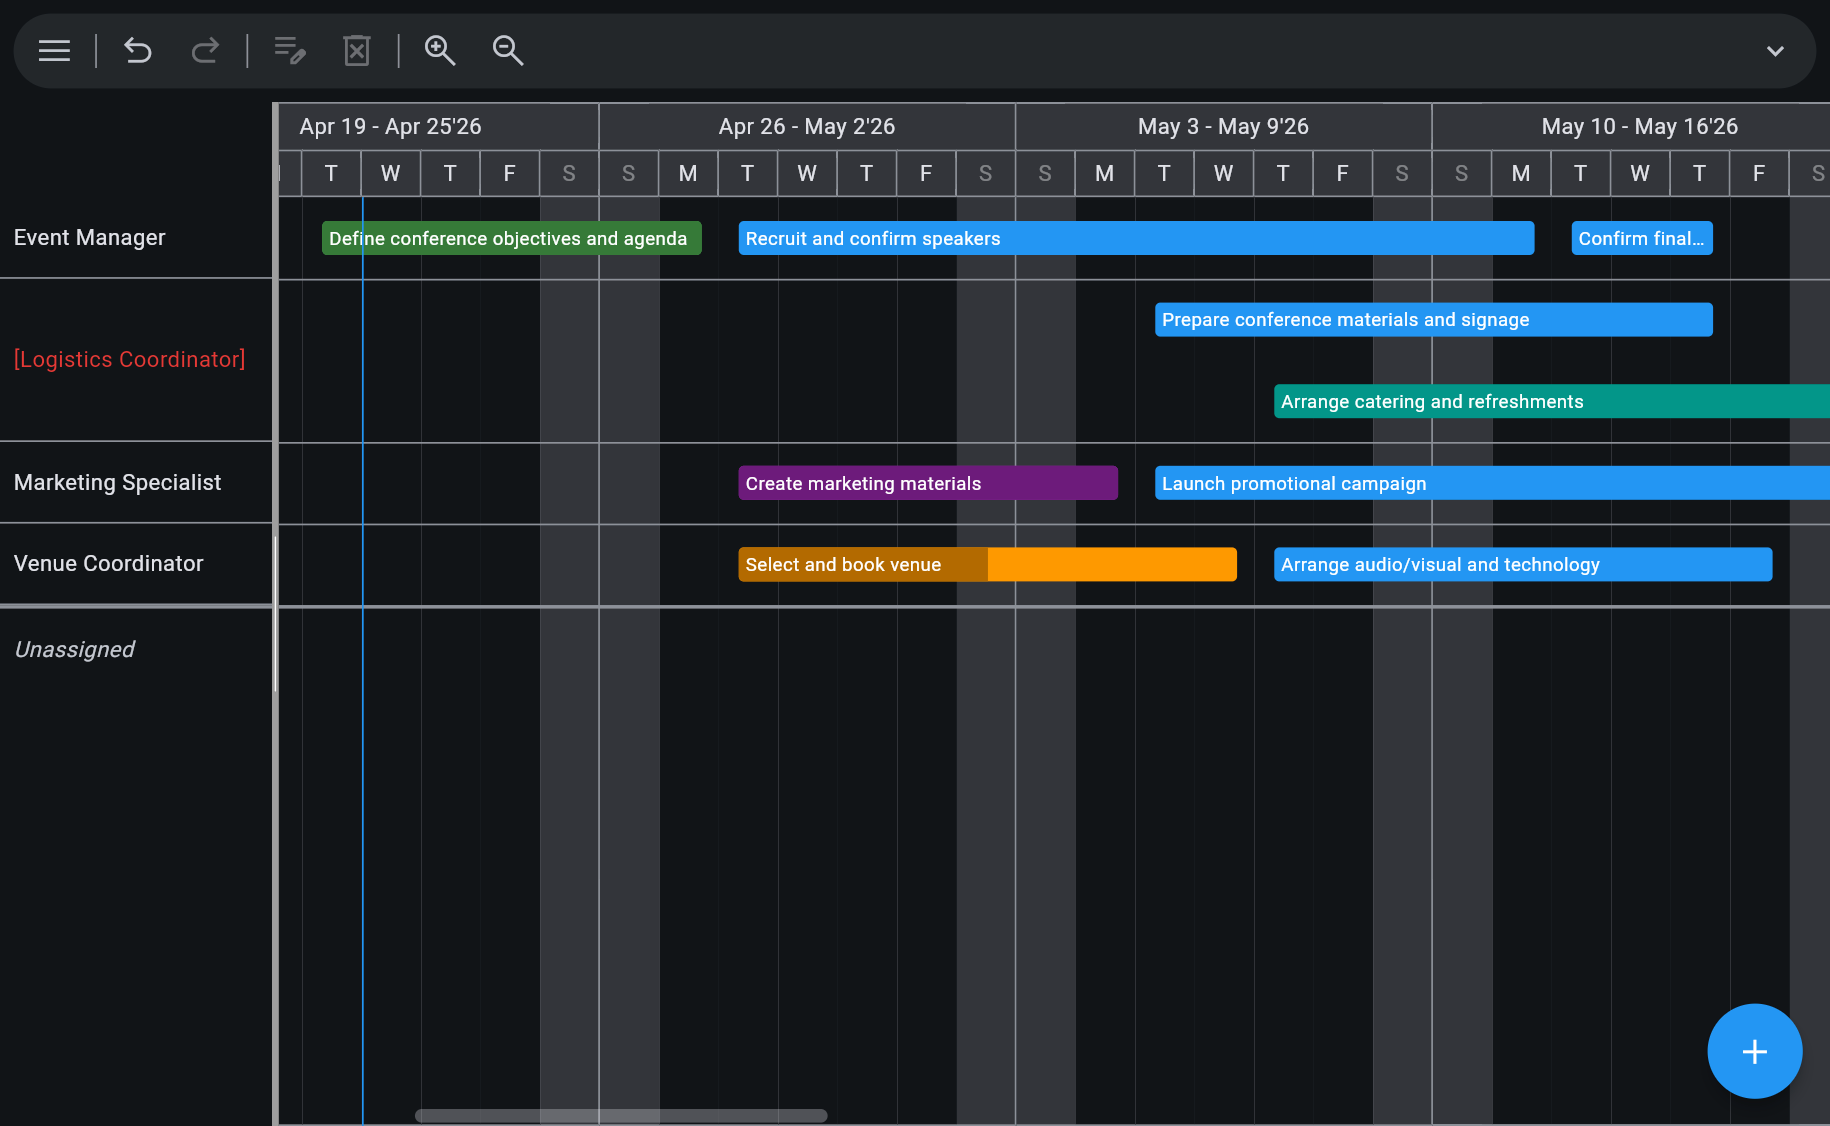Click the May 3 - May 9'26 week header
This screenshot has width=1830, height=1126.
pyautogui.click(x=1223, y=127)
